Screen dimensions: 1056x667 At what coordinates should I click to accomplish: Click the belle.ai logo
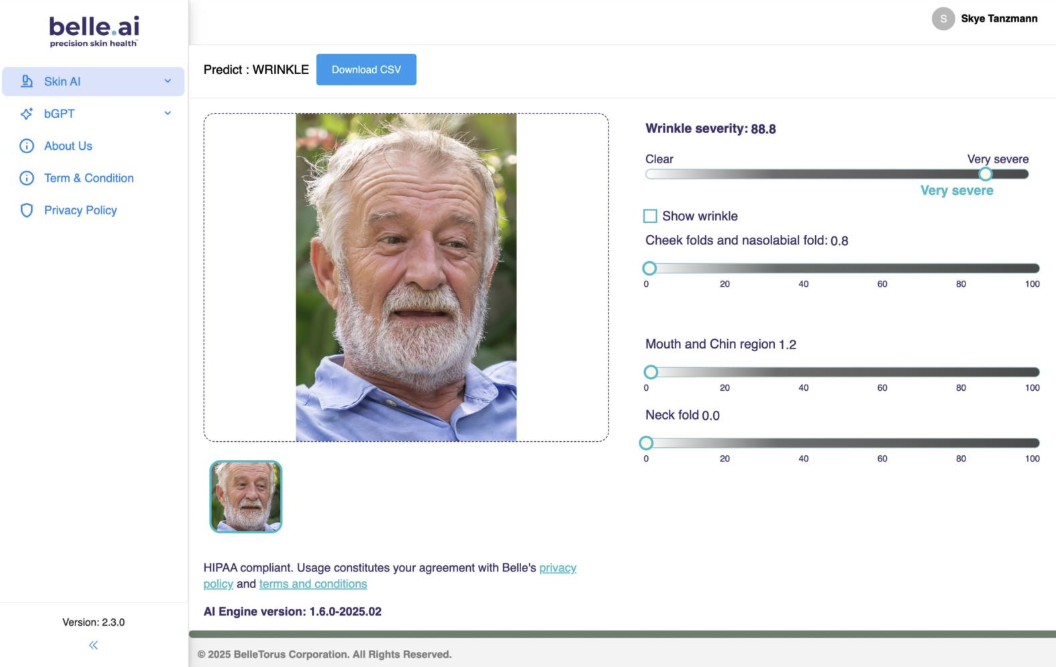pos(94,30)
